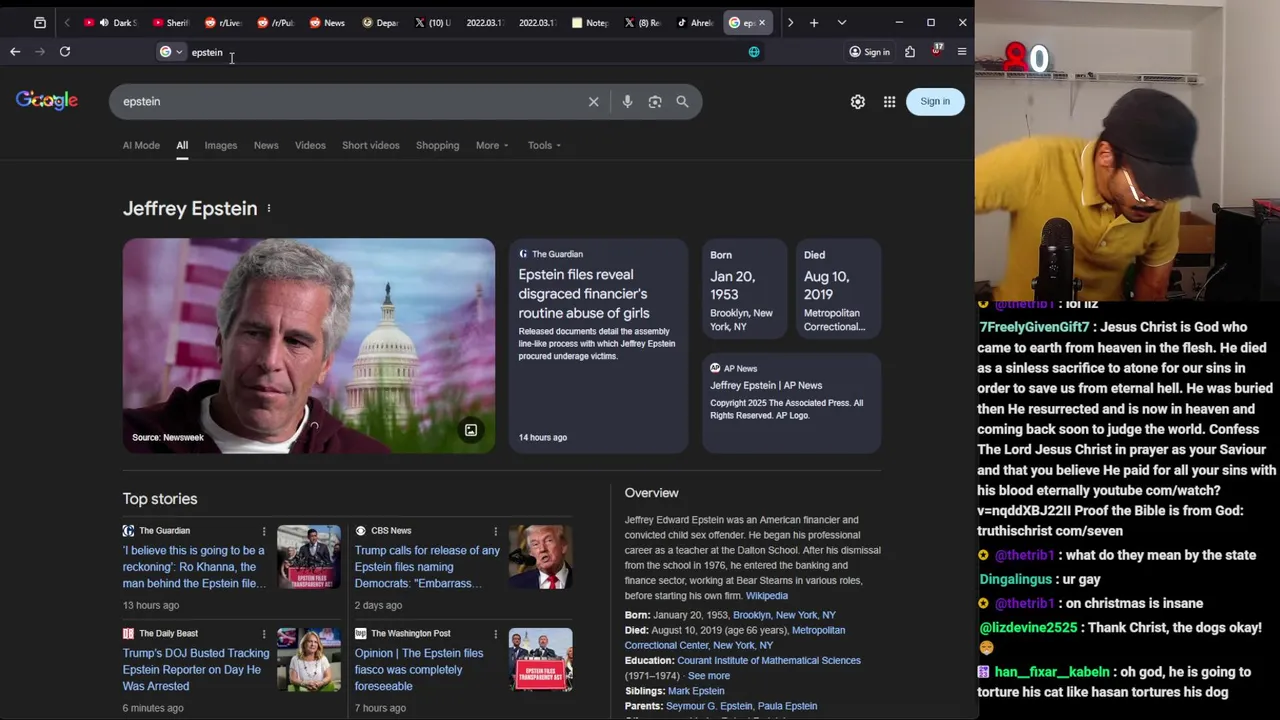Screen dimensions: 1280x720
Task: Switch to the Depar tab
Action: coord(380,22)
